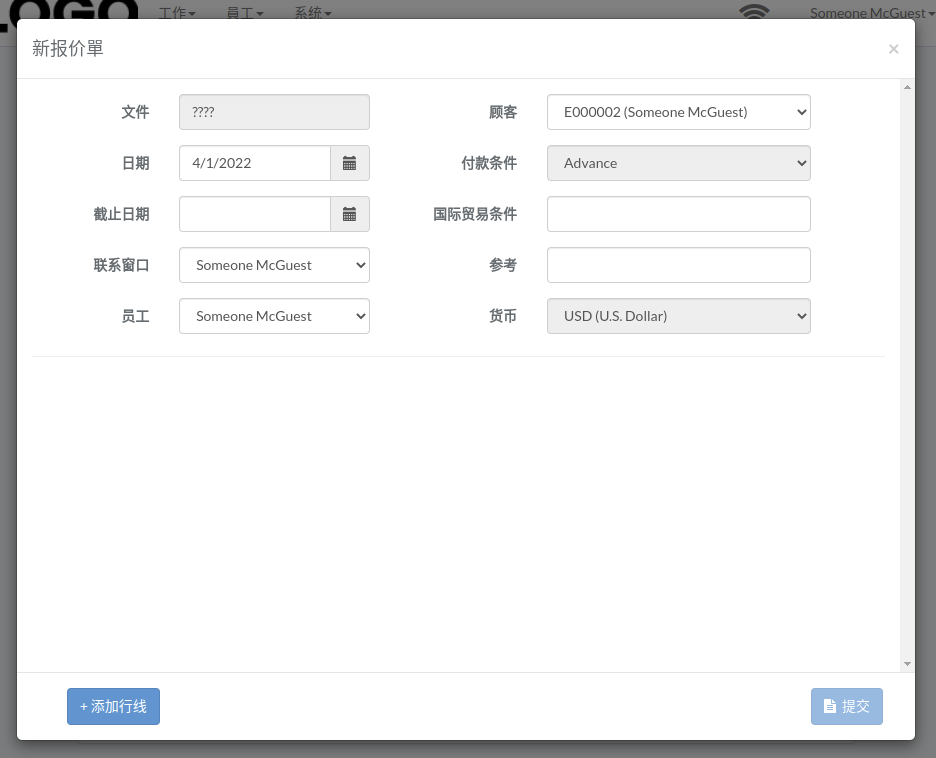This screenshot has height=758, width=936.
Task: Open the Someone McGuest user menu
Action: [x=872, y=13]
